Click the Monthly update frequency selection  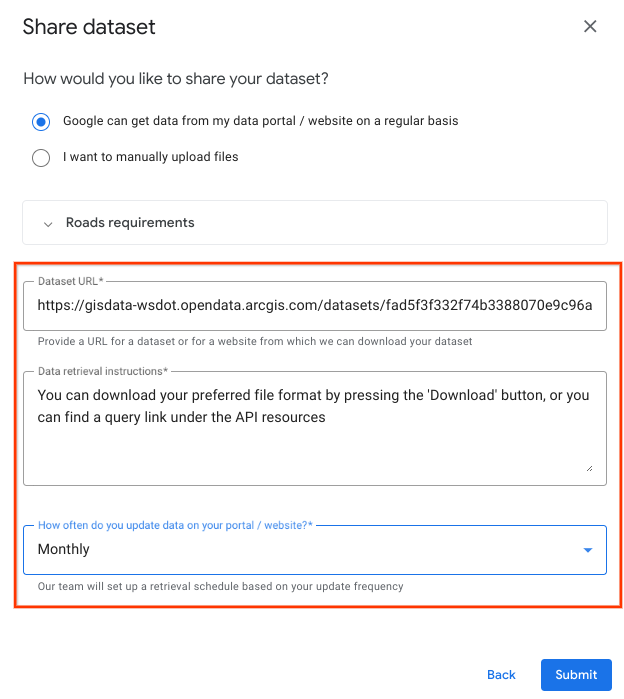pyautogui.click(x=64, y=550)
